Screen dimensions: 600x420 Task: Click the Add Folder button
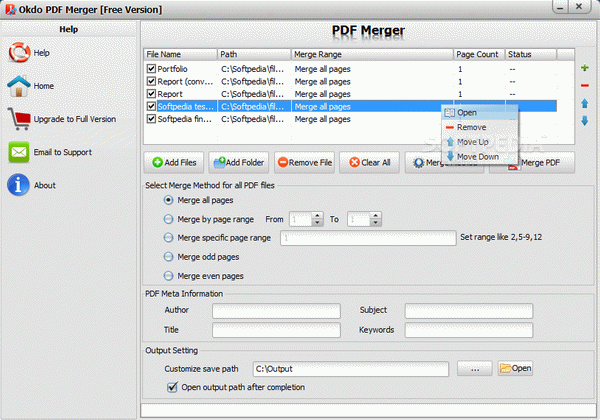(239, 163)
